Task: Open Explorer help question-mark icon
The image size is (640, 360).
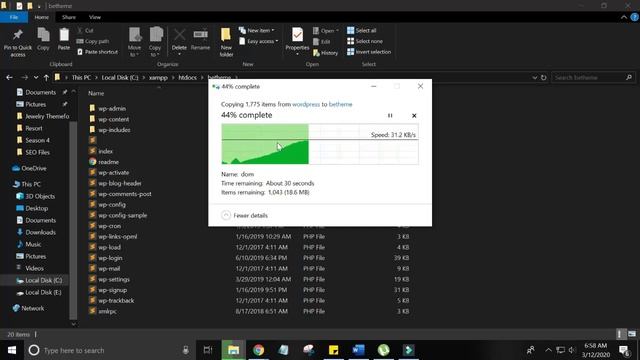Action: point(635,17)
